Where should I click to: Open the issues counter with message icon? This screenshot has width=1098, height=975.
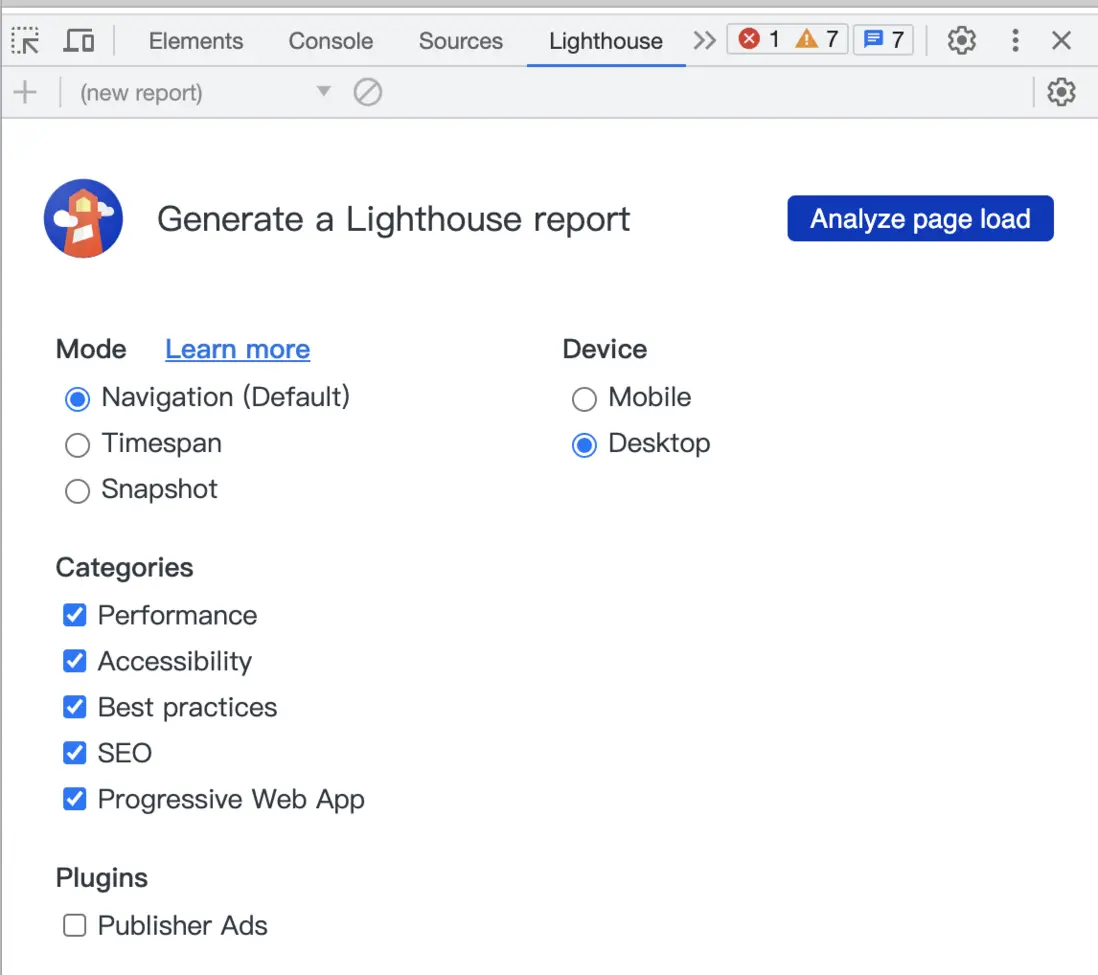(x=883, y=39)
